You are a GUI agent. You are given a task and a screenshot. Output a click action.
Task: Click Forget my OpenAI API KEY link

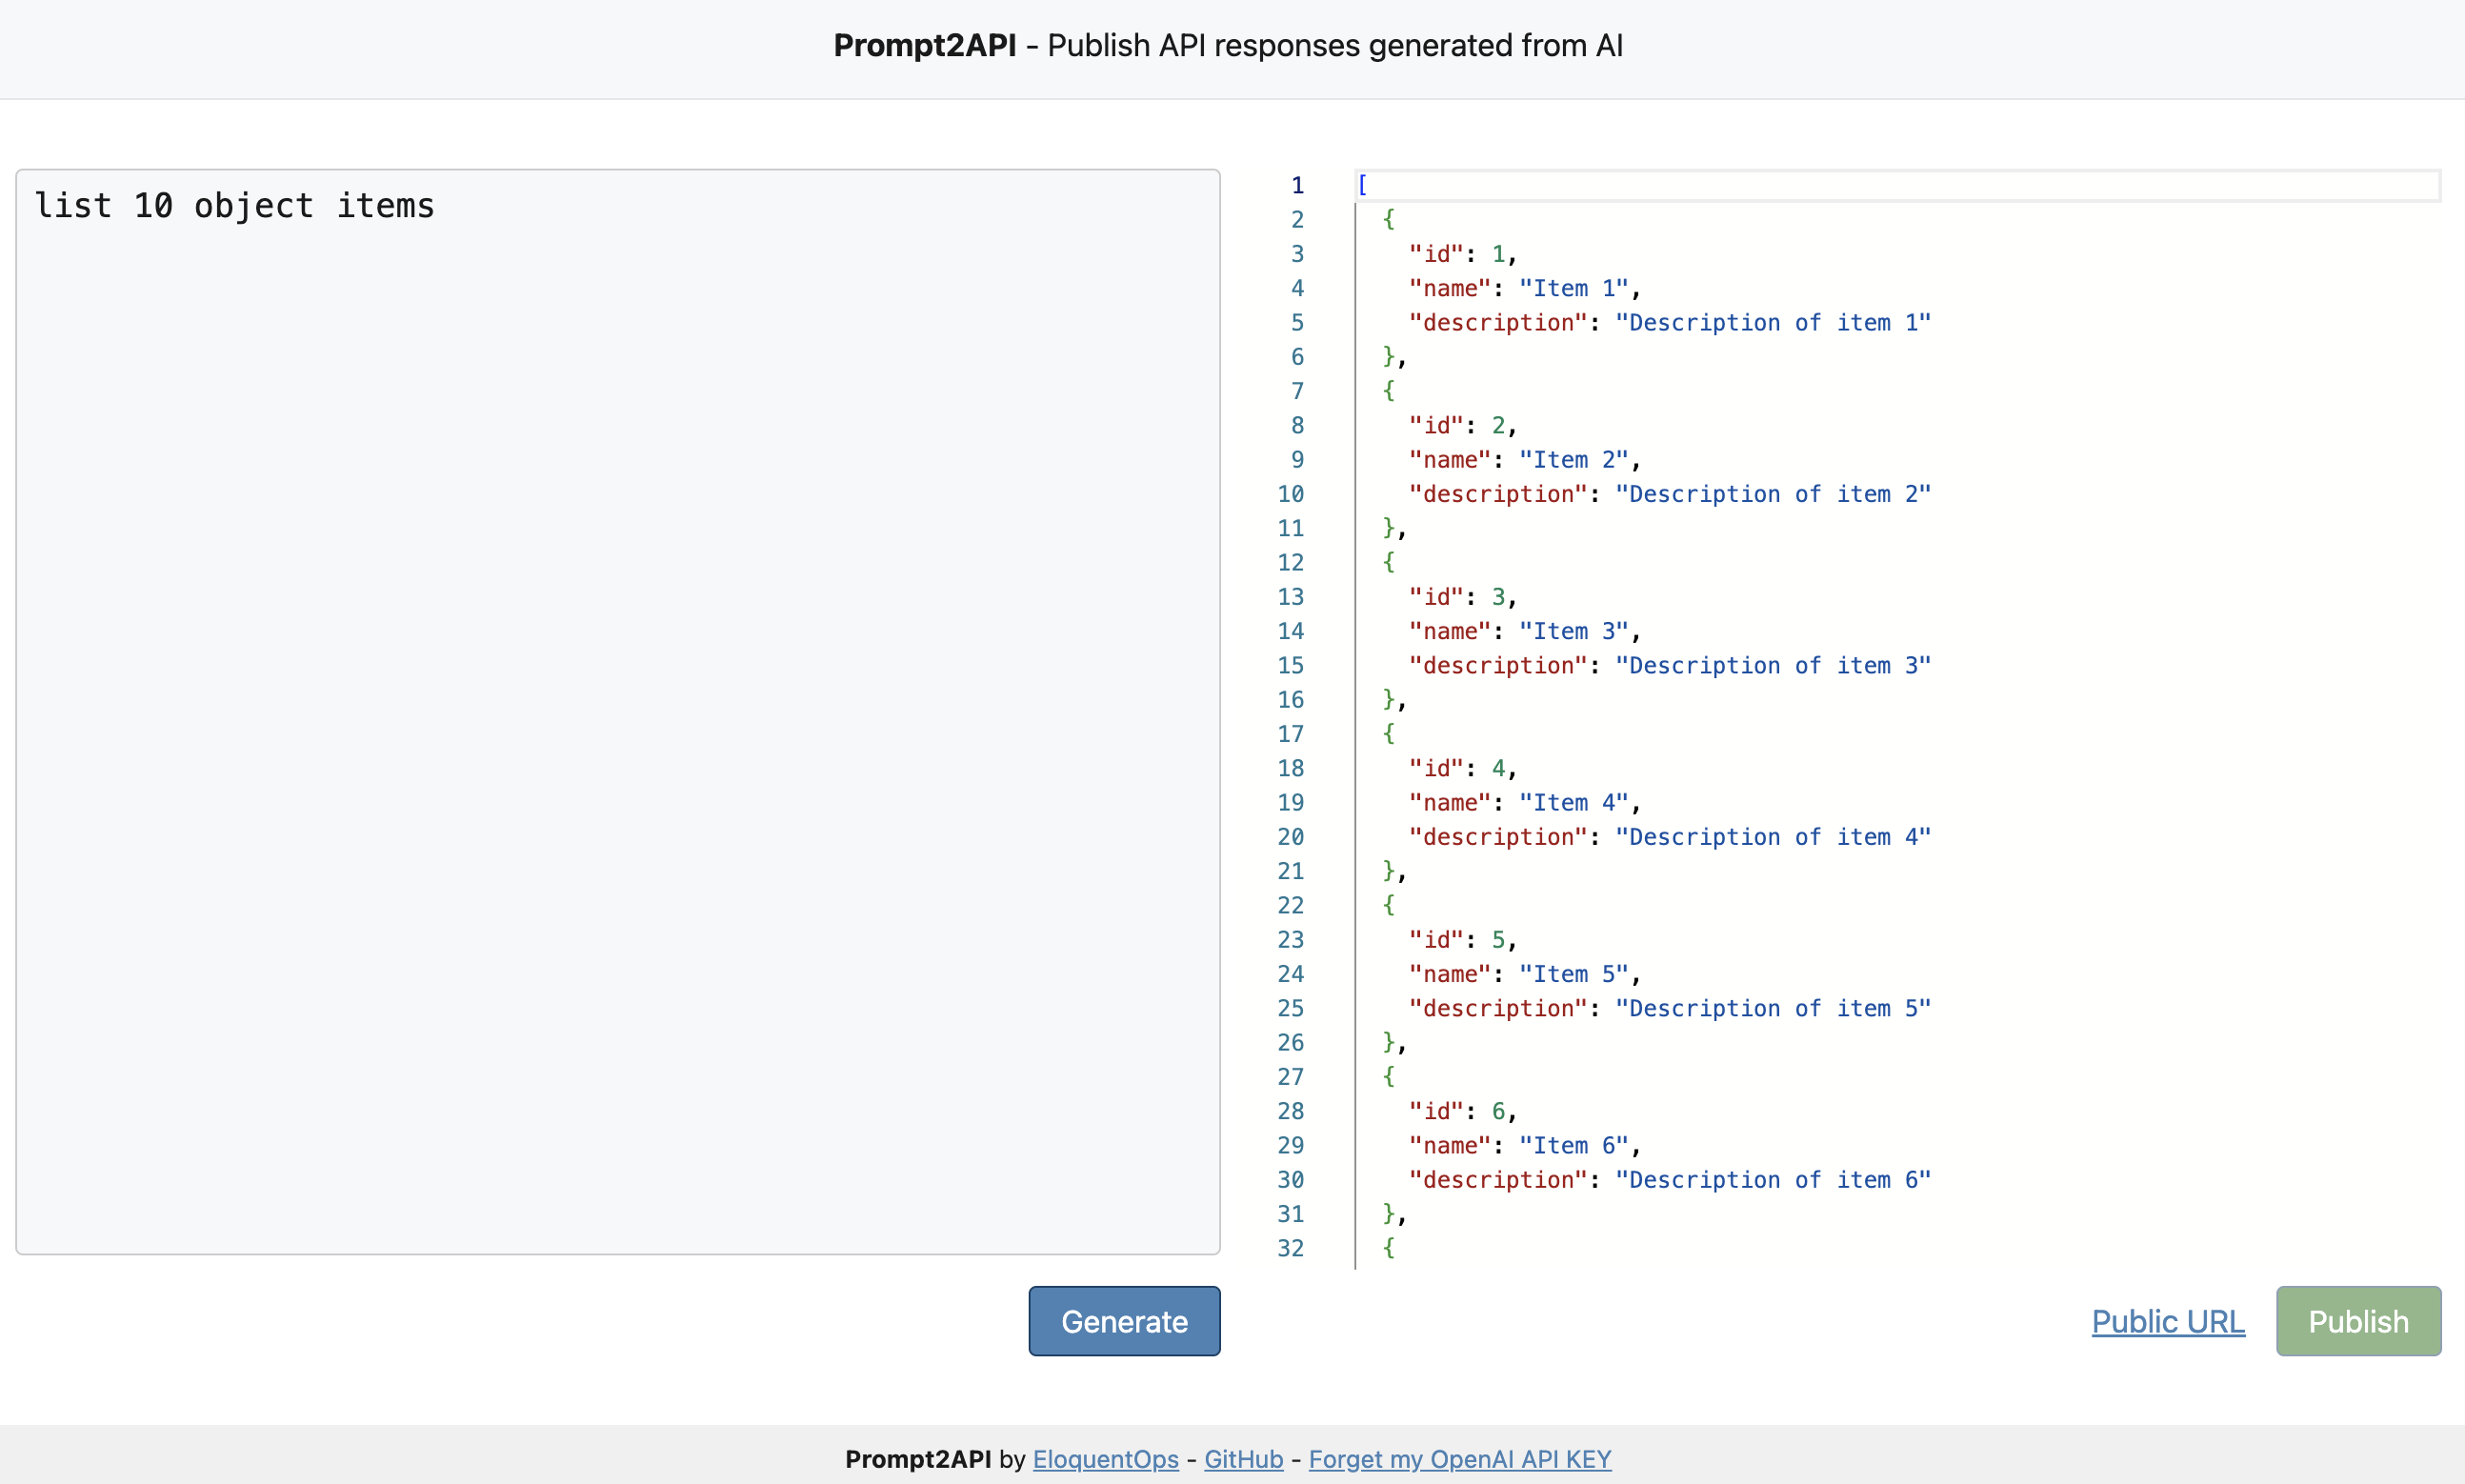click(1459, 1459)
